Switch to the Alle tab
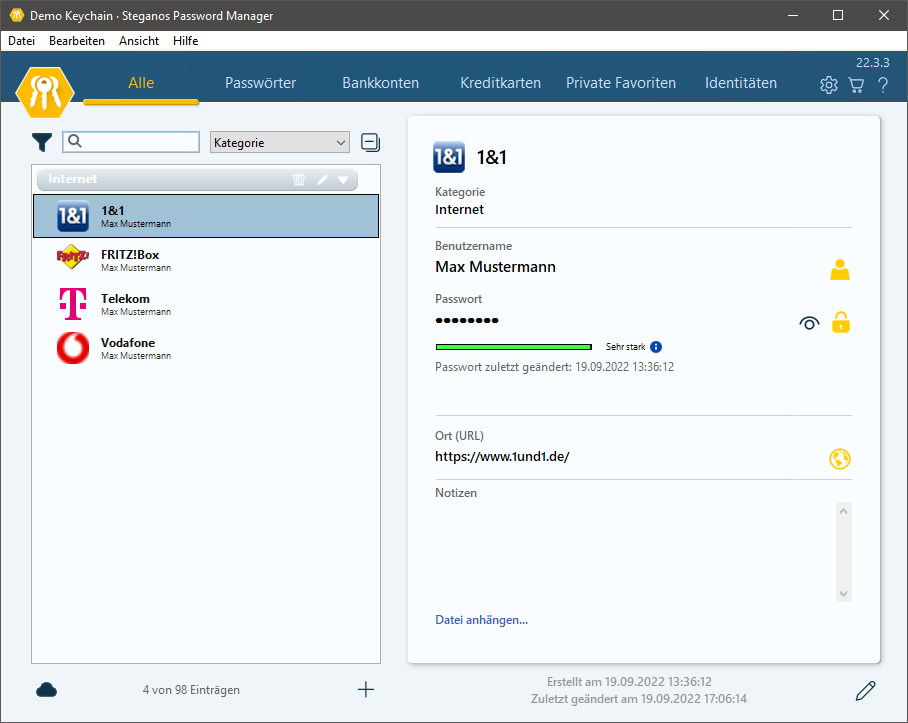 point(141,83)
